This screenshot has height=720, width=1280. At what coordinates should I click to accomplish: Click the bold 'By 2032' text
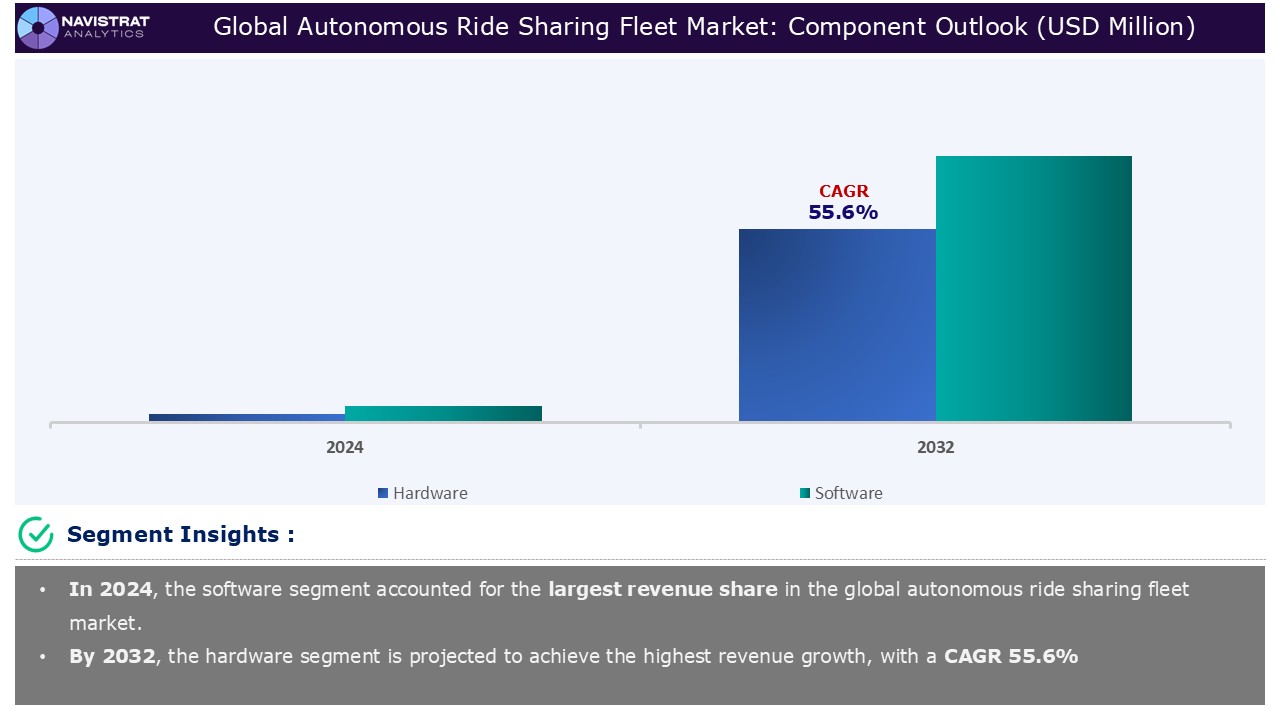[x=111, y=656]
